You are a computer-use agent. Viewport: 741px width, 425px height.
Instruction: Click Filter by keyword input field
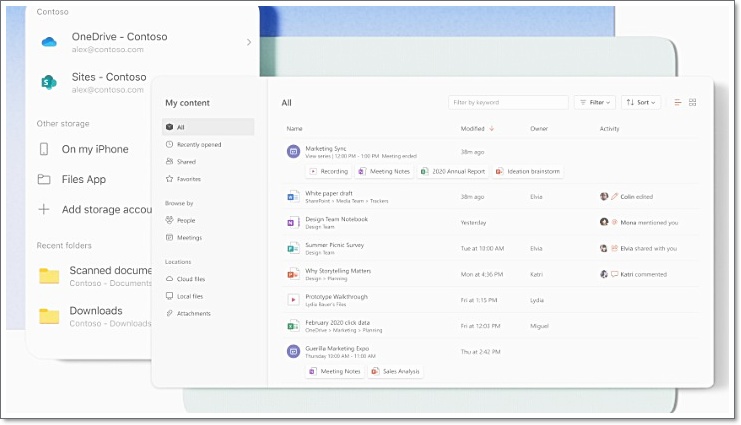(508, 103)
